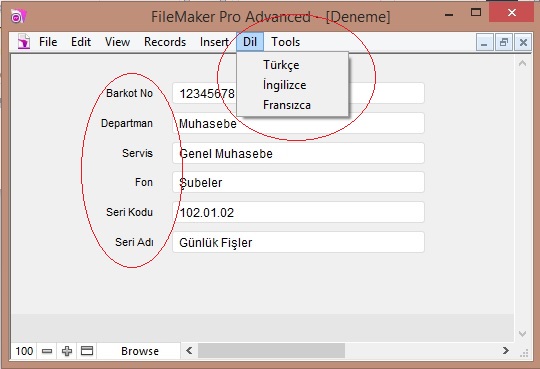The height and width of the screenshot is (369, 540).
Task: Toggle the status toolbar icon
Action: pyautogui.click(x=87, y=351)
